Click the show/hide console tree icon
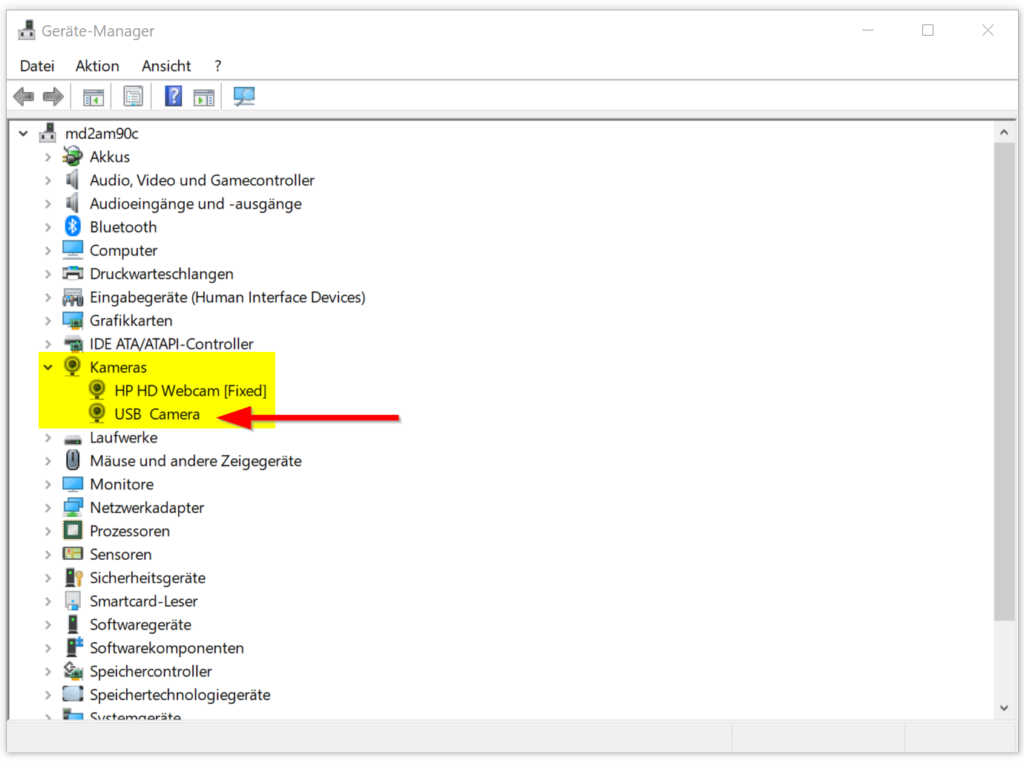This screenshot has height=761, width=1024. pyautogui.click(x=93, y=97)
